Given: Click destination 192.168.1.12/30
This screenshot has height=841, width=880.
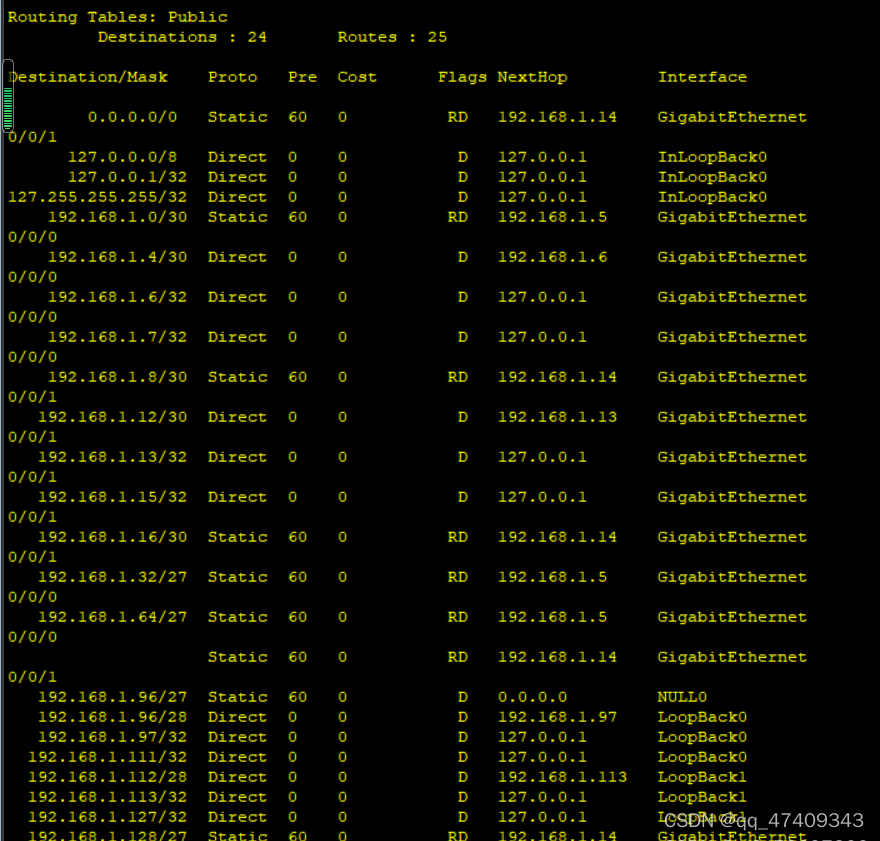Looking at the screenshot, I should (x=113, y=417).
